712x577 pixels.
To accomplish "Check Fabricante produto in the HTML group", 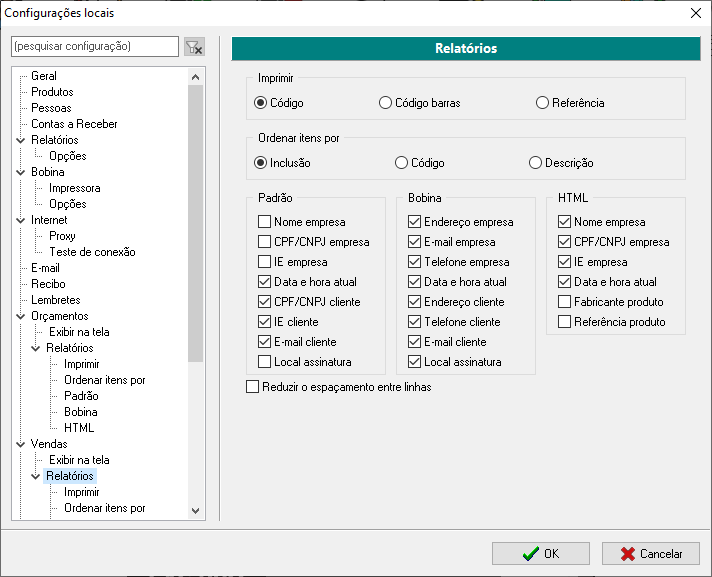I will pos(565,302).
